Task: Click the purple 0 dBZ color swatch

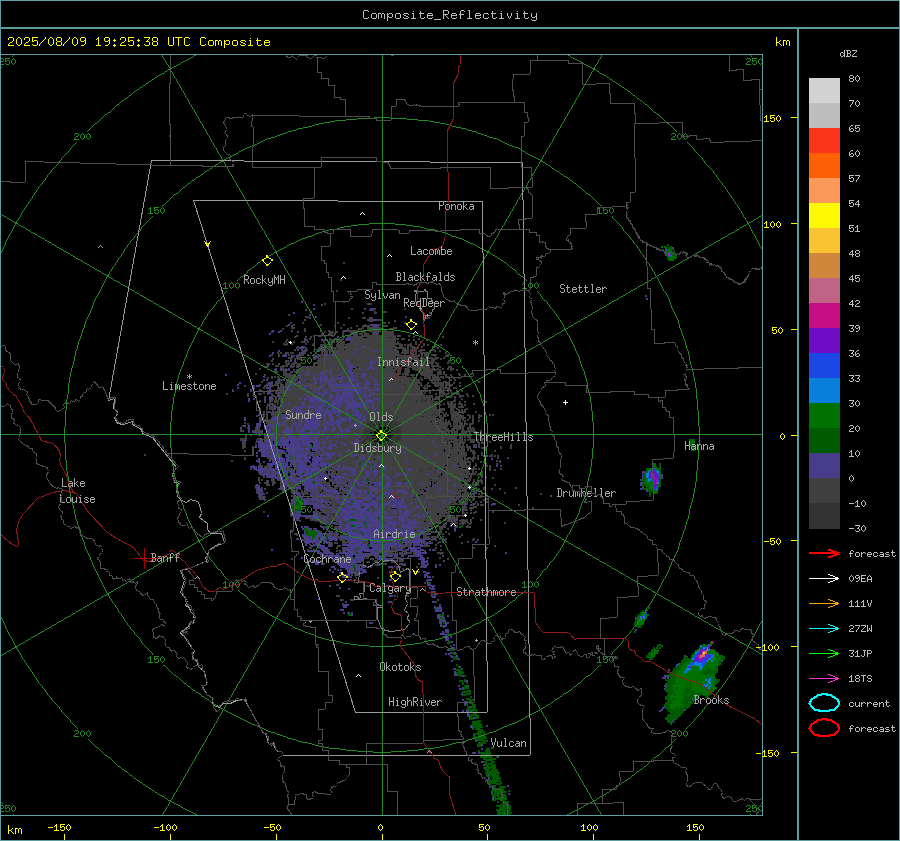Action: click(x=824, y=465)
